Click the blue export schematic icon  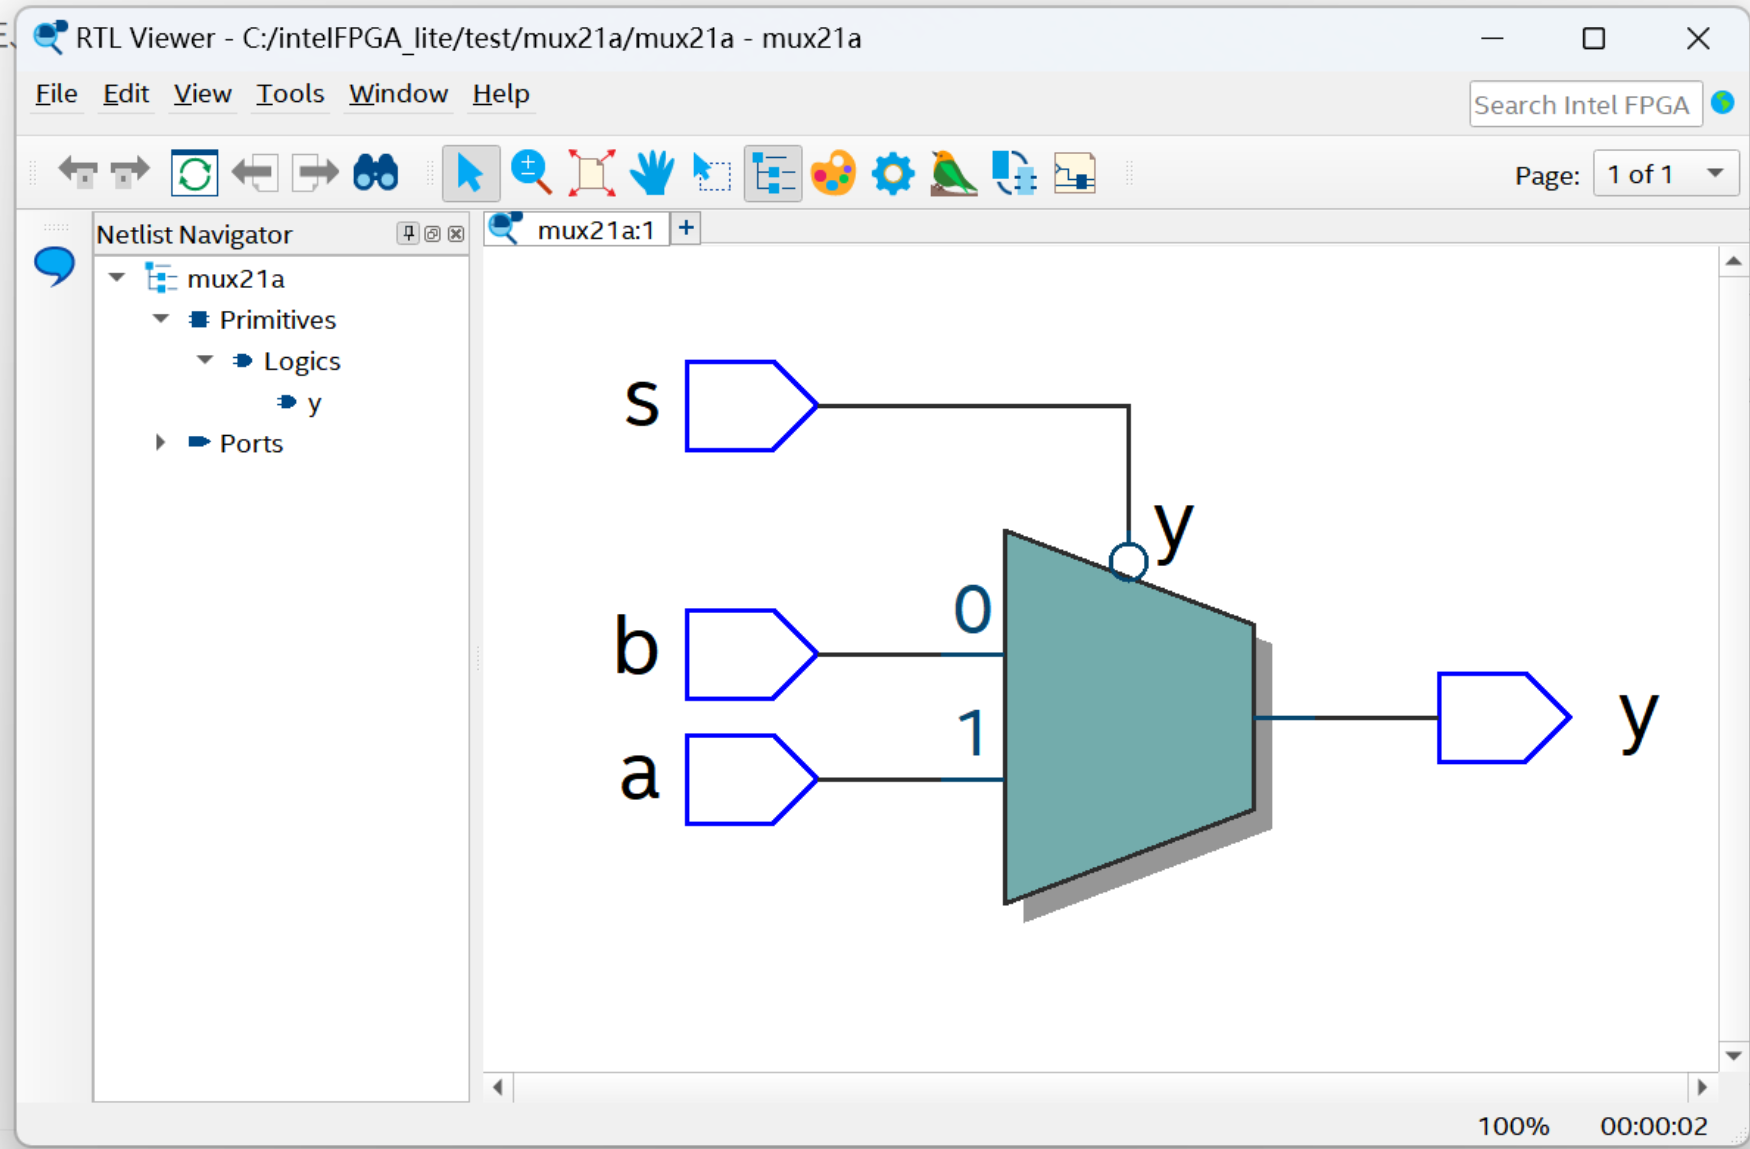point(1014,173)
